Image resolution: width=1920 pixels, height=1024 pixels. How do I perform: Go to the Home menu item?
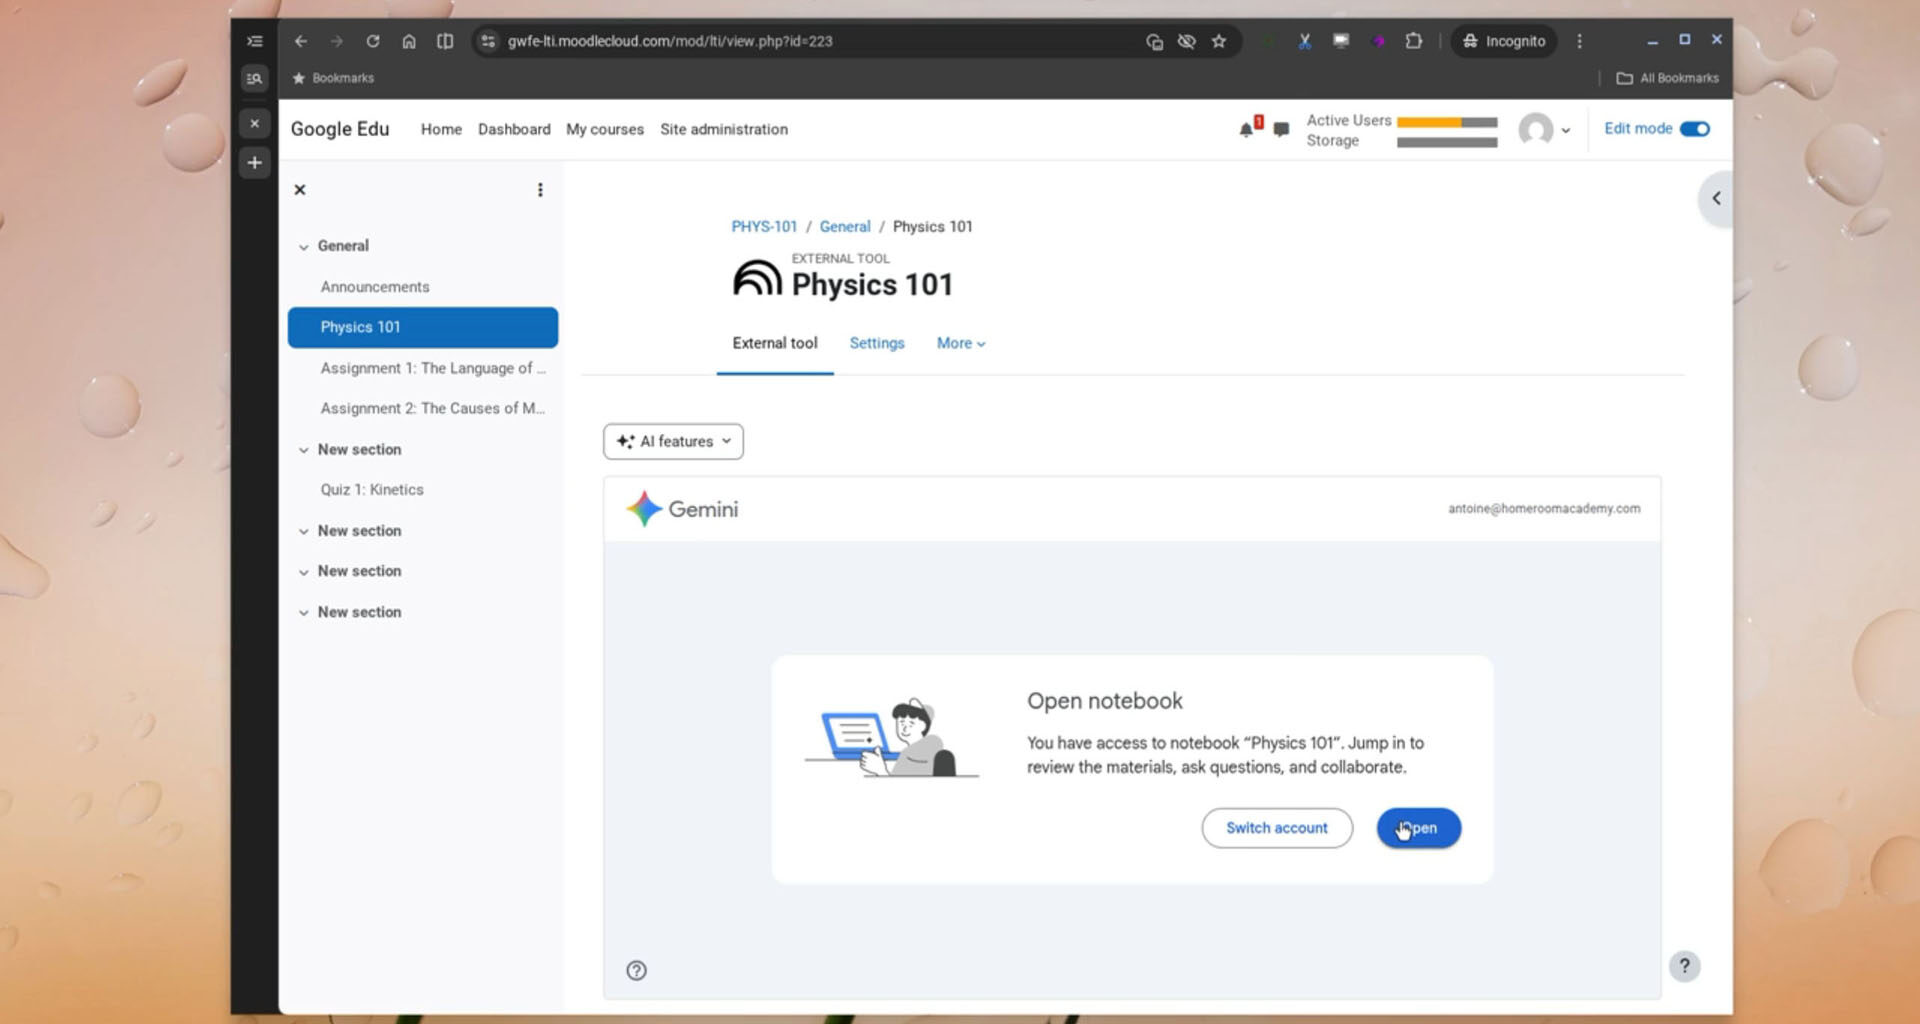point(441,129)
